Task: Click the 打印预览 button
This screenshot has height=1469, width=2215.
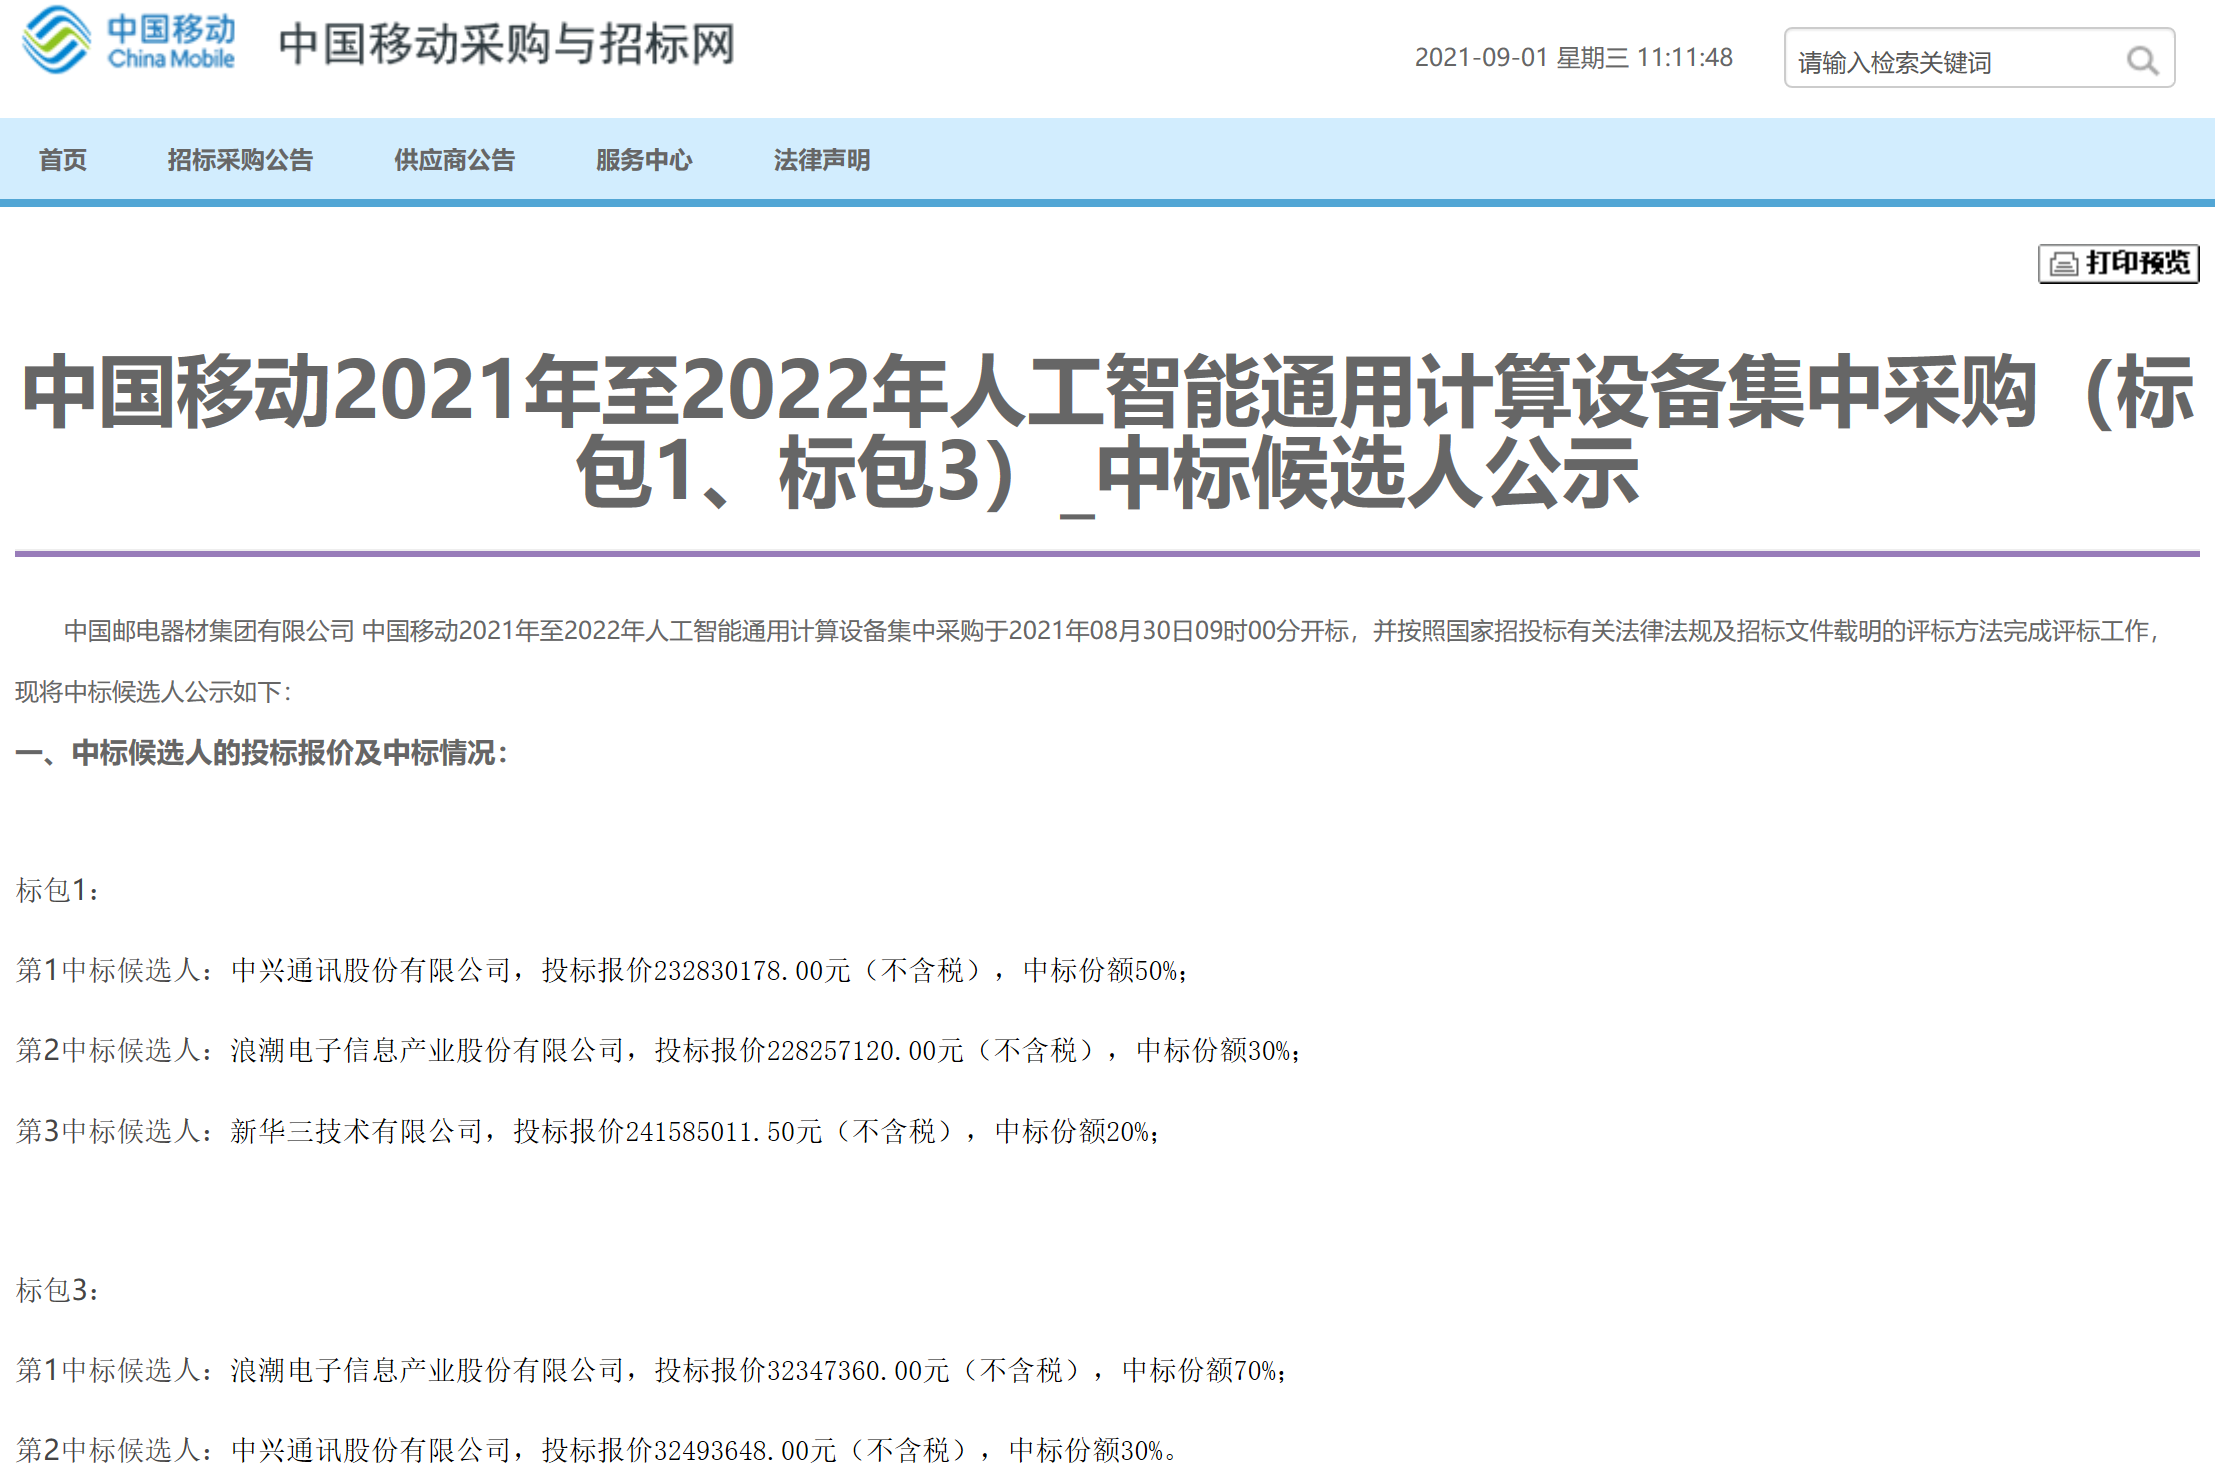Action: (2118, 264)
